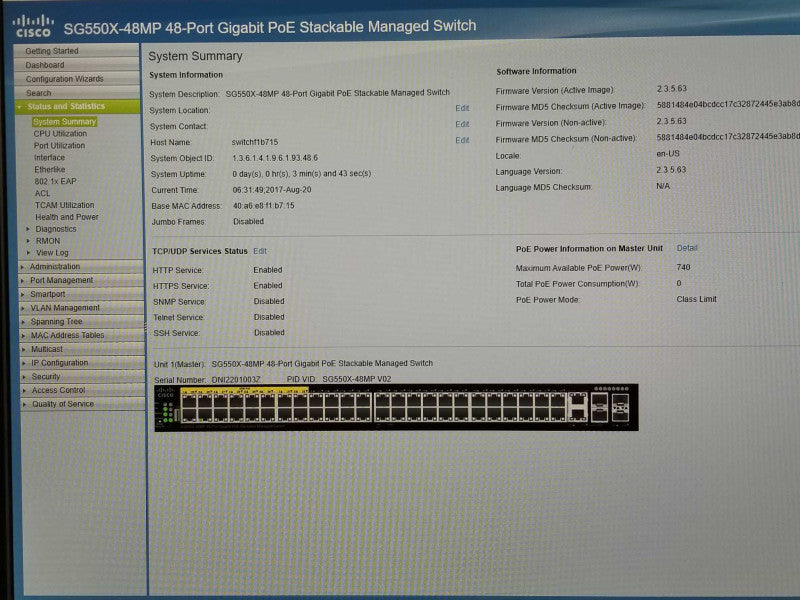The image size is (800, 600).
Task: Select System Summary in the tree
Action: 65,121
